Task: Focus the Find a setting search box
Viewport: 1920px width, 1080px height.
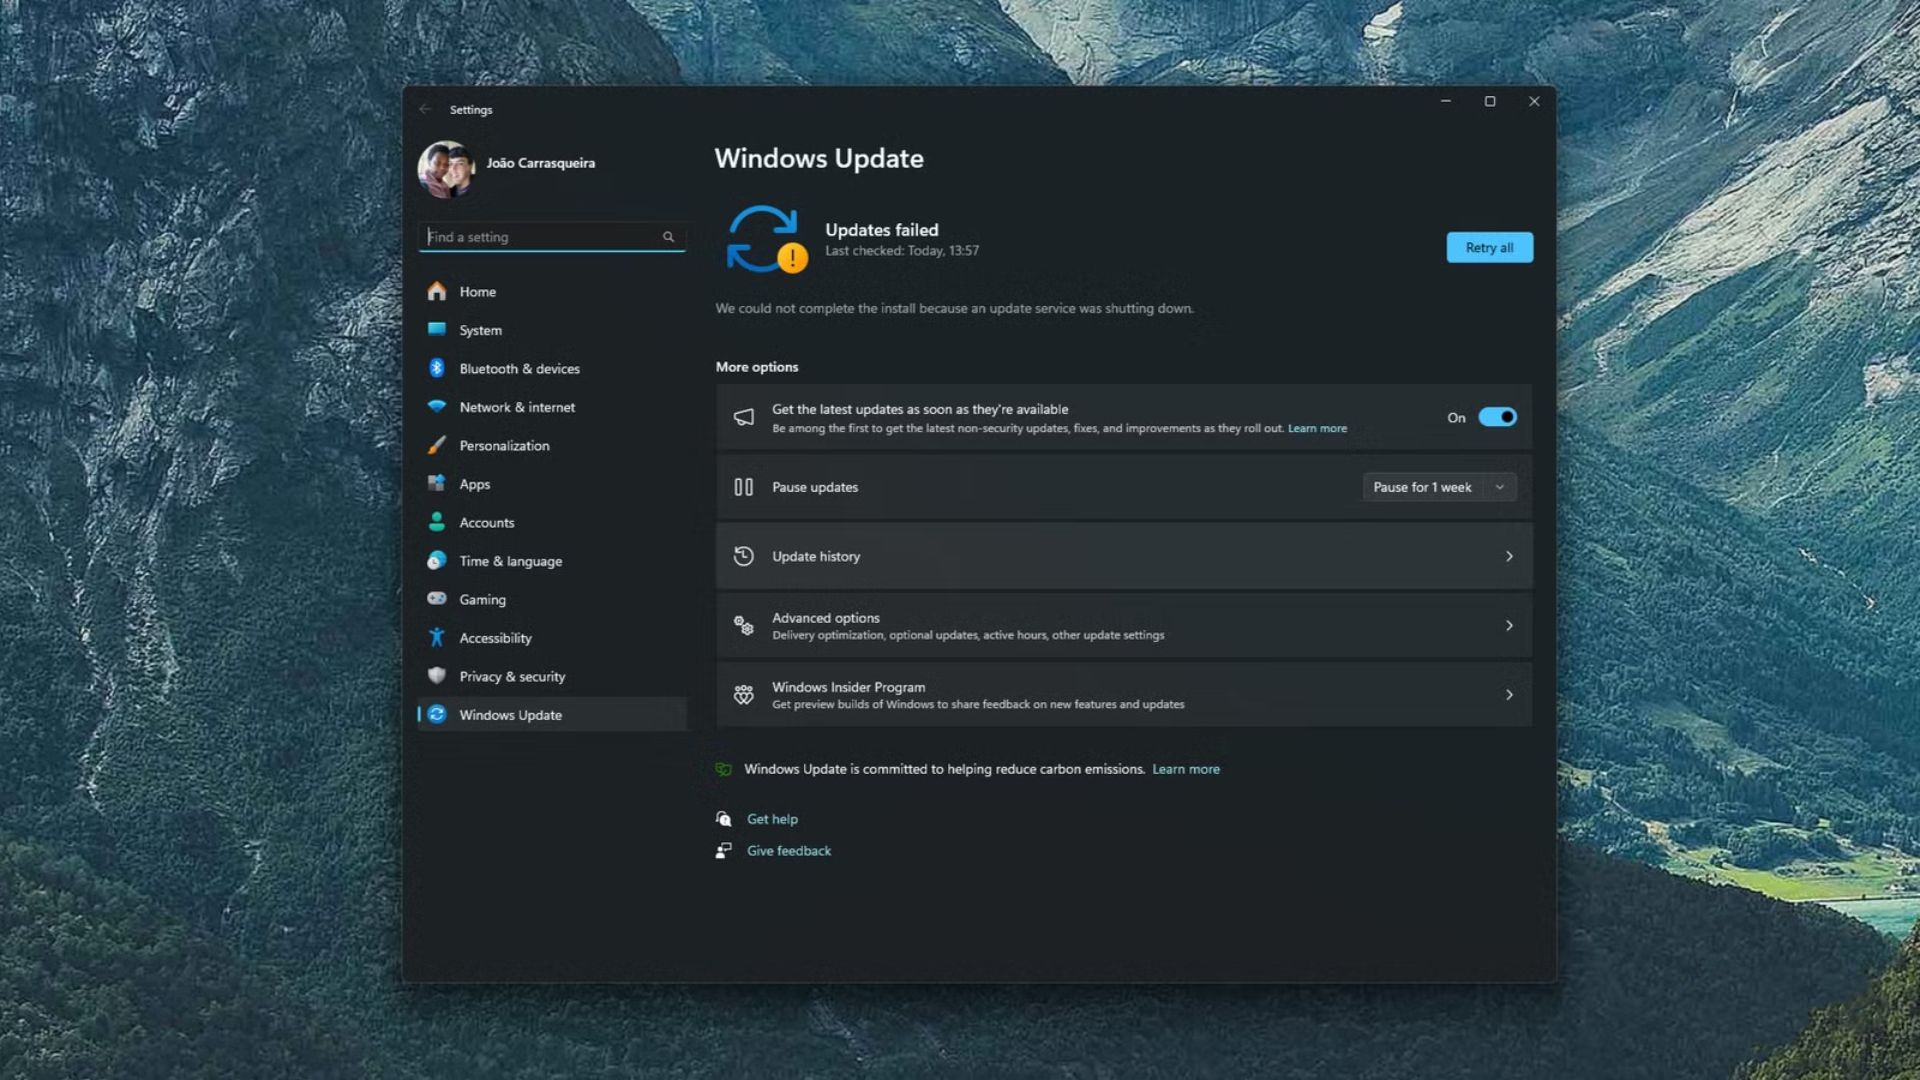Action: pos(551,237)
